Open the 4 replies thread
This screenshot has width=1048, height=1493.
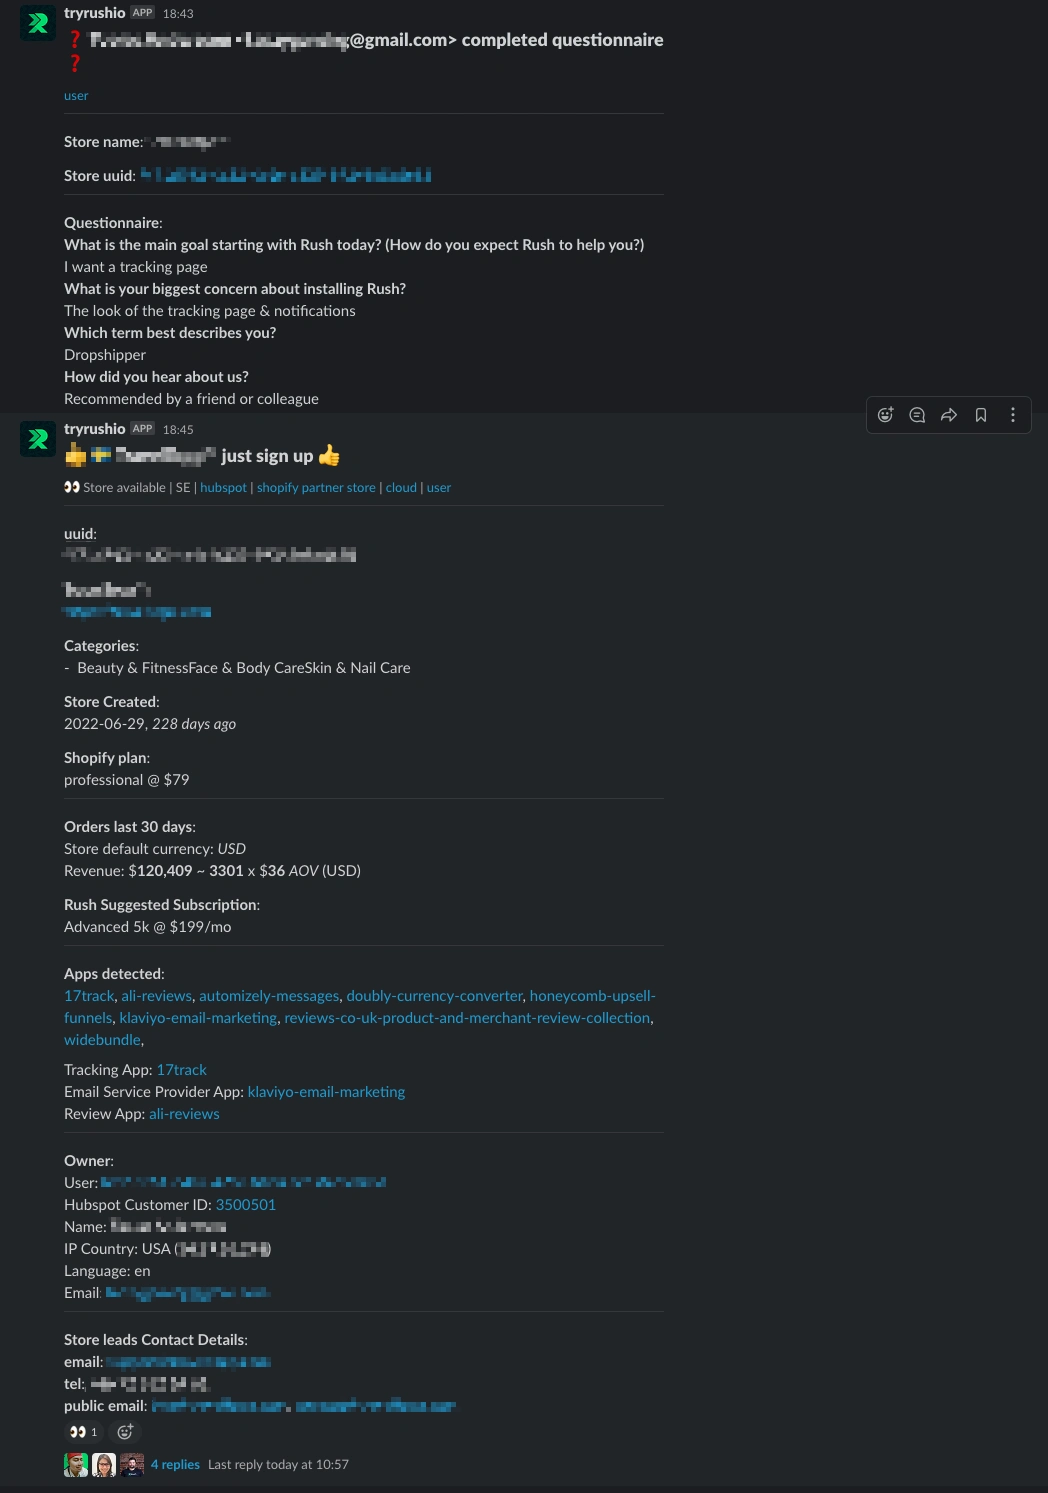176,1464
